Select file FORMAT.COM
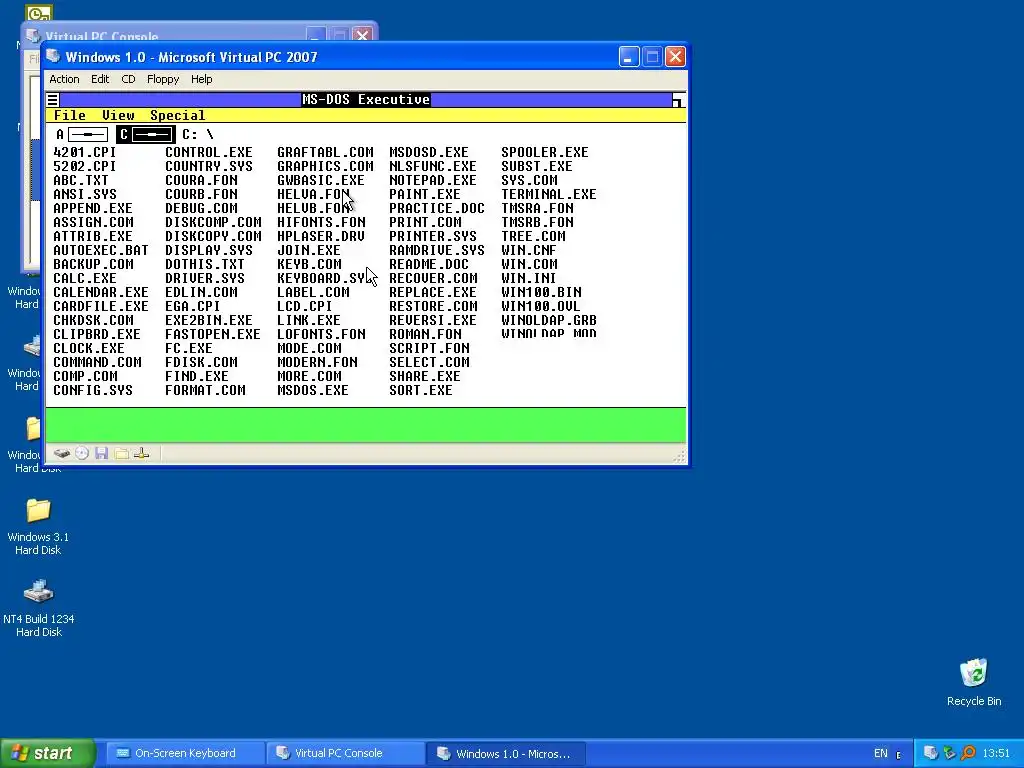 click(x=205, y=391)
